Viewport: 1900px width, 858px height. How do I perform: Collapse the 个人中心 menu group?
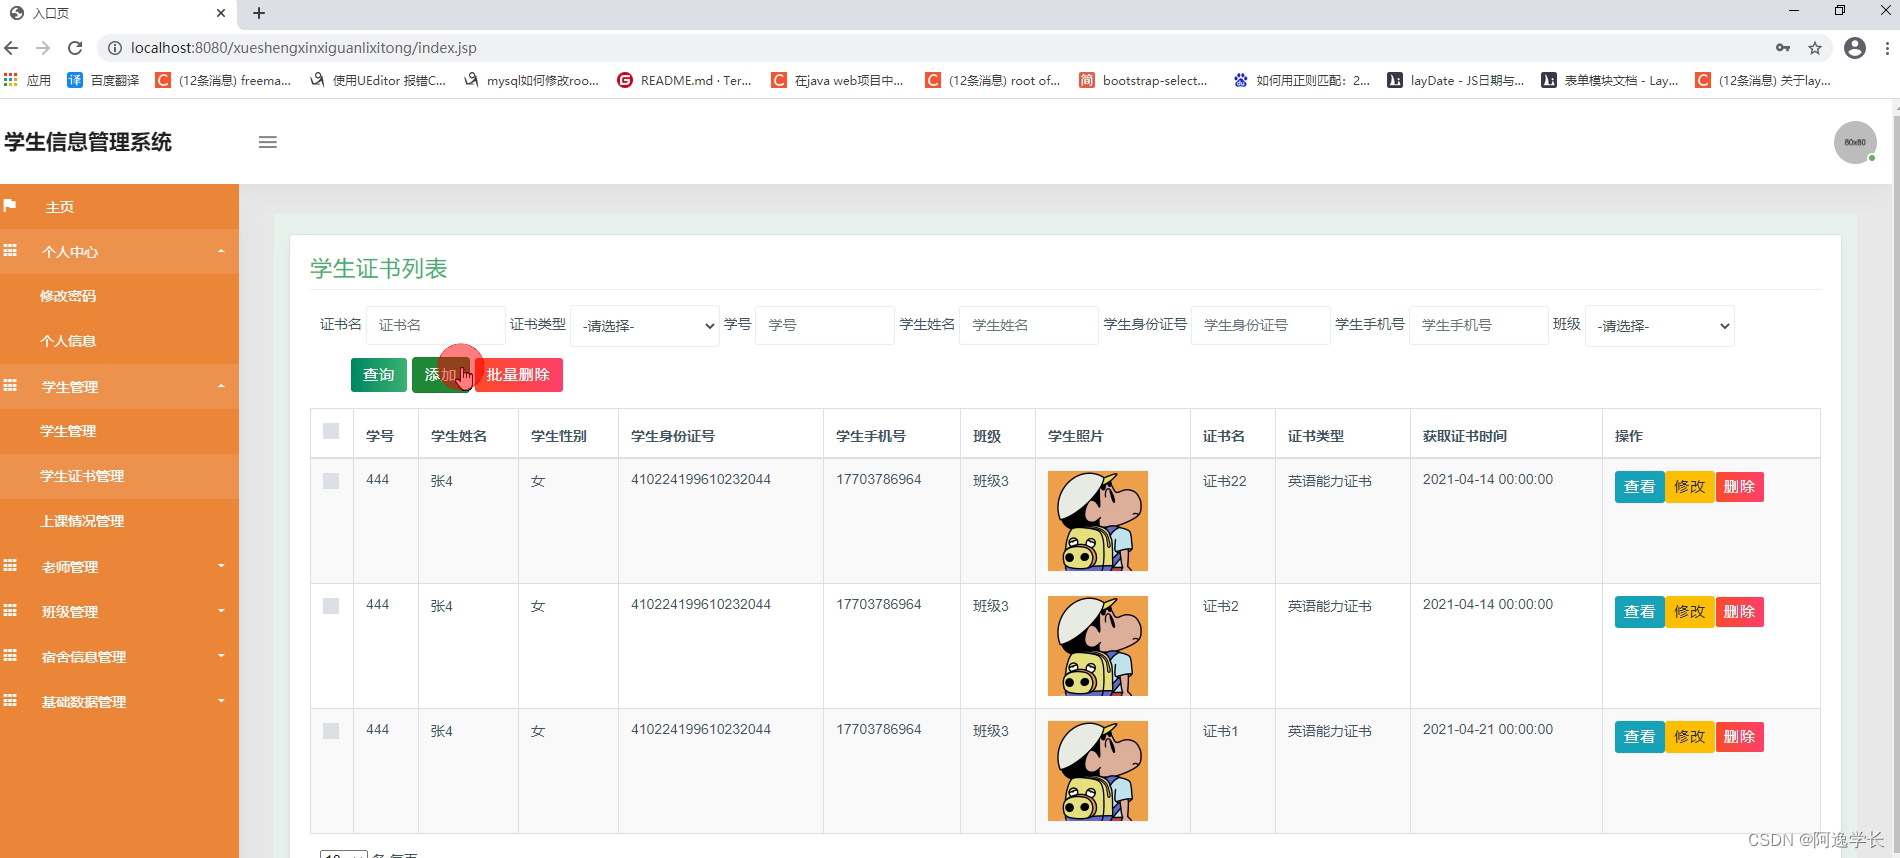click(x=119, y=252)
